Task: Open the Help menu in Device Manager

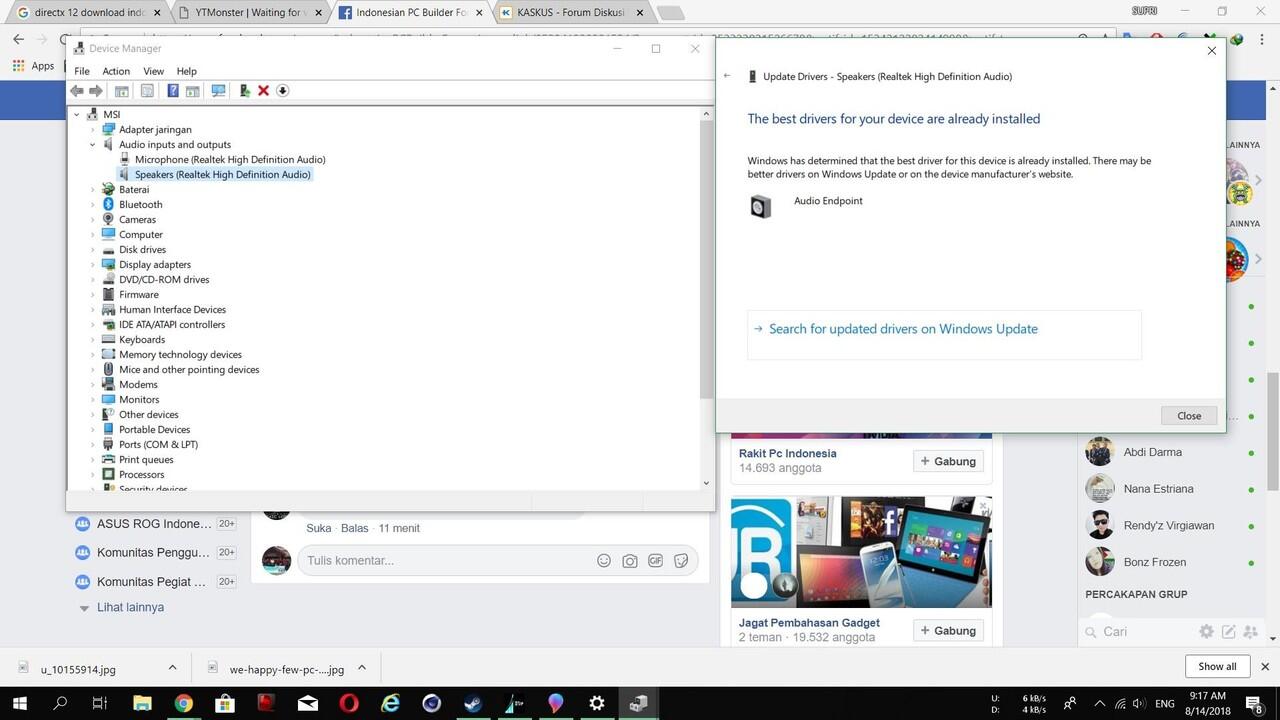Action: (187, 71)
